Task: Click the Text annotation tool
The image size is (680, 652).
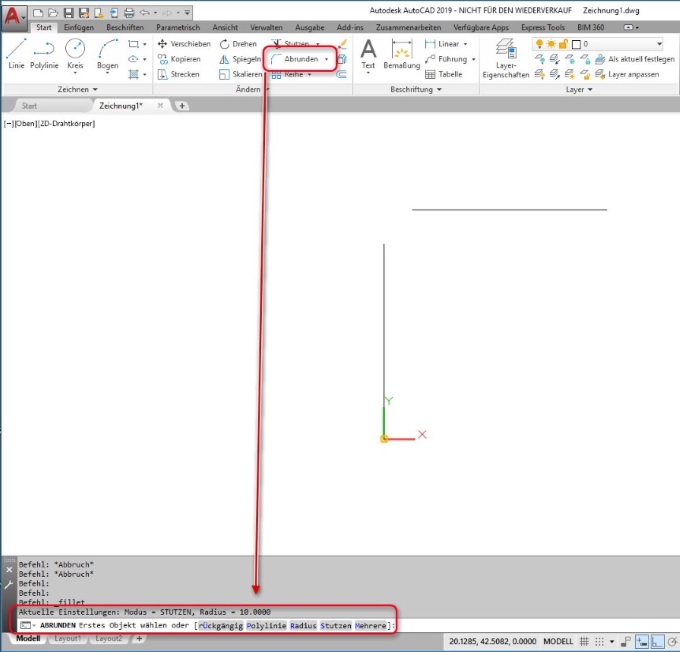Action: click(368, 54)
